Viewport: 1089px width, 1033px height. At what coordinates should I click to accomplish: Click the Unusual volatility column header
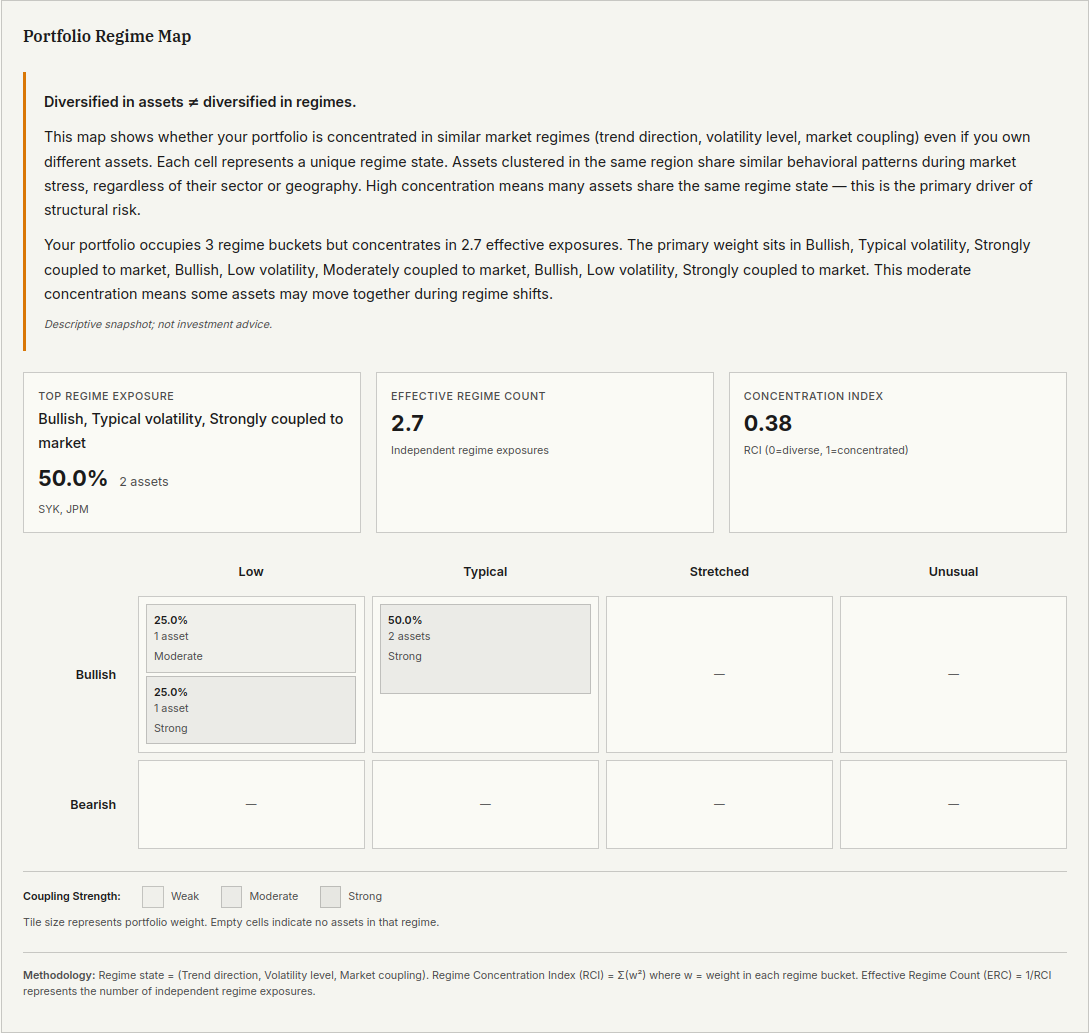953,572
